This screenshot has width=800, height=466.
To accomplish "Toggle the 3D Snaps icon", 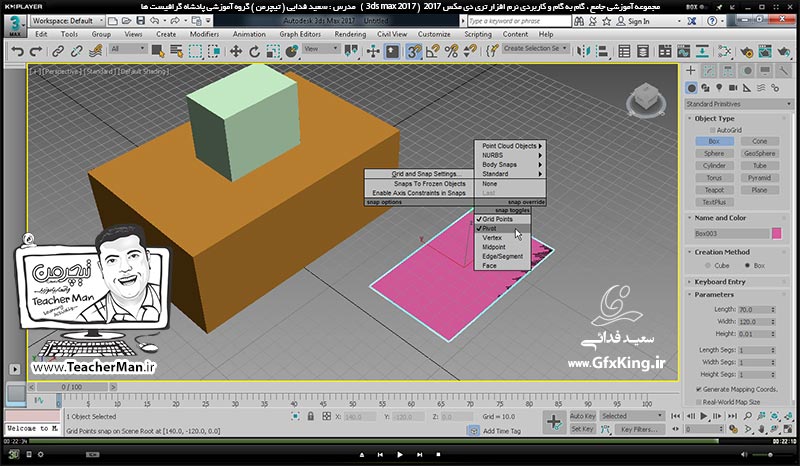I will click(x=414, y=51).
